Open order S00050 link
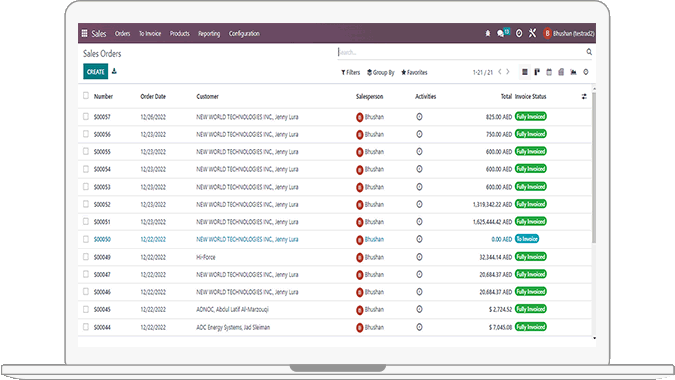The width and height of the screenshot is (675, 380). (102, 239)
